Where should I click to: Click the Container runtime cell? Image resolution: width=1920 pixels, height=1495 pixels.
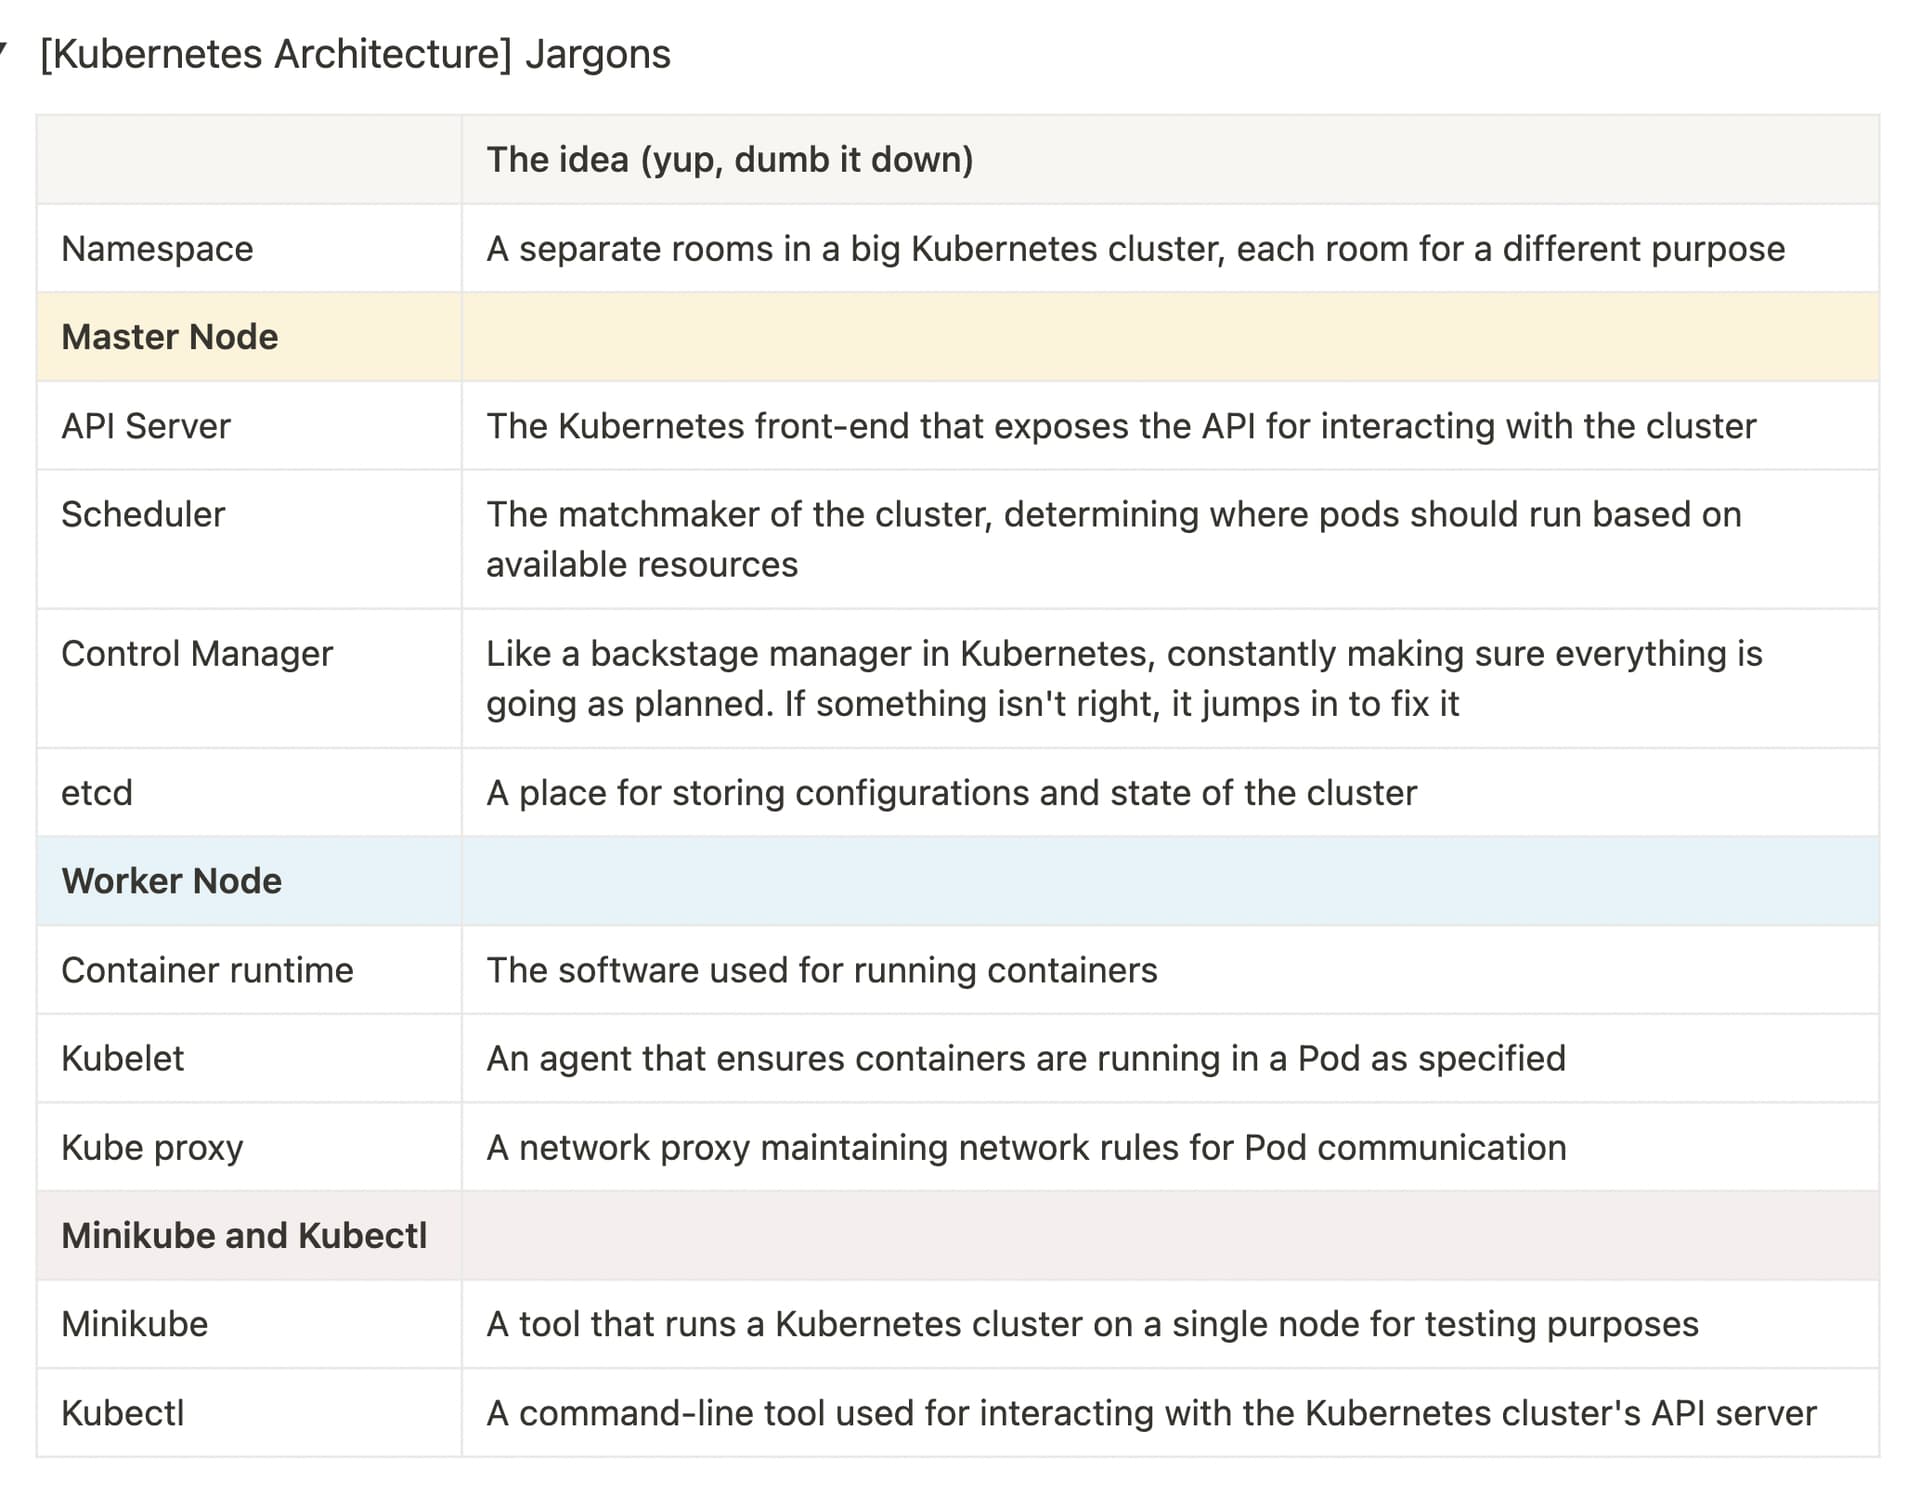pyautogui.click(x=207, y=970)
